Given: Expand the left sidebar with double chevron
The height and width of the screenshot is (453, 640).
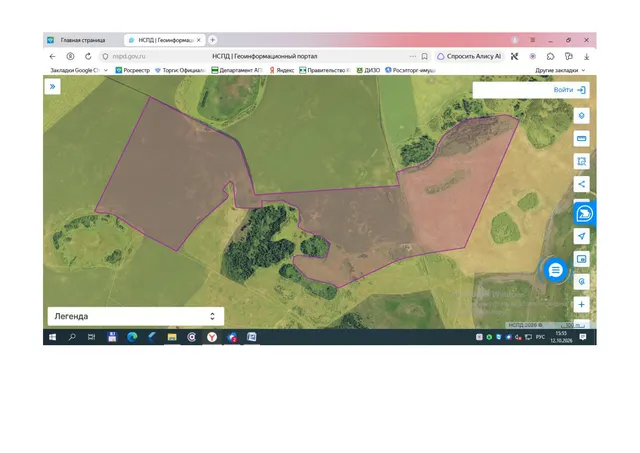Looking at the screenshot, I should [52, 87].
